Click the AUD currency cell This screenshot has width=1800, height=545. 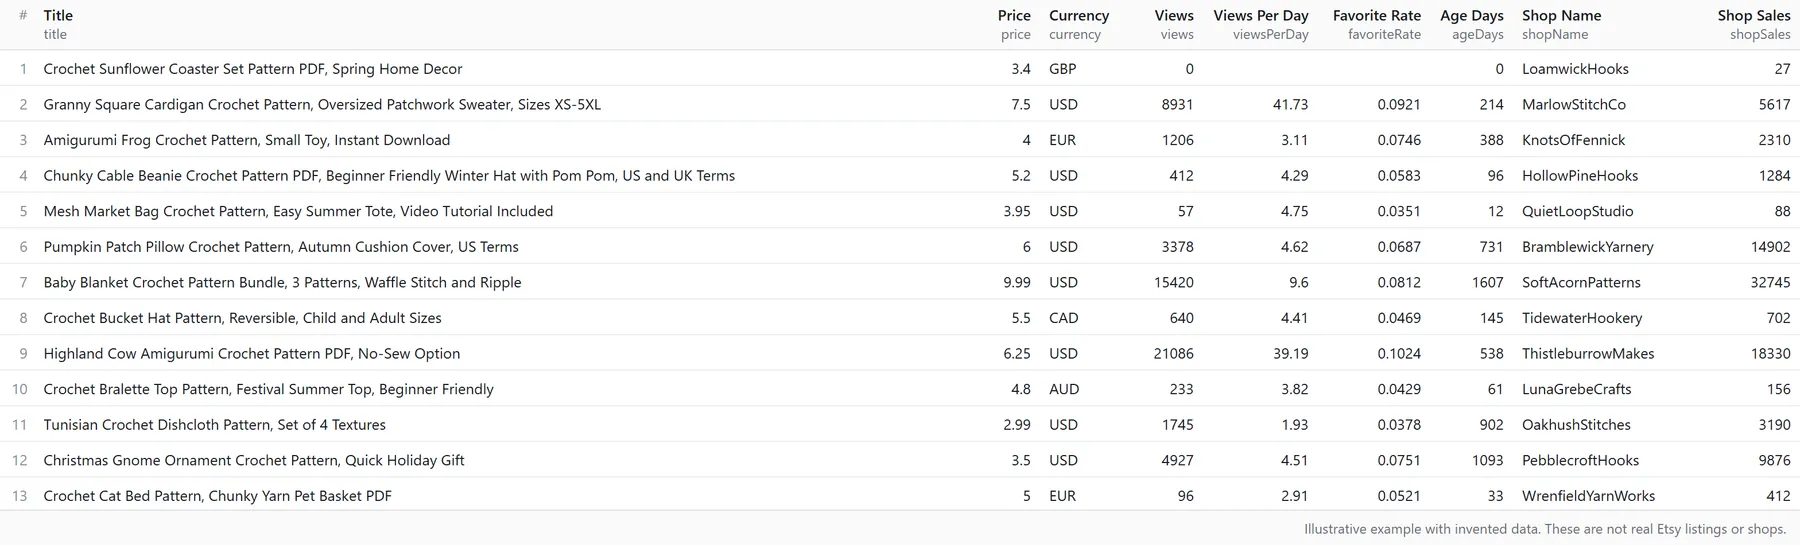(1064, 389)
